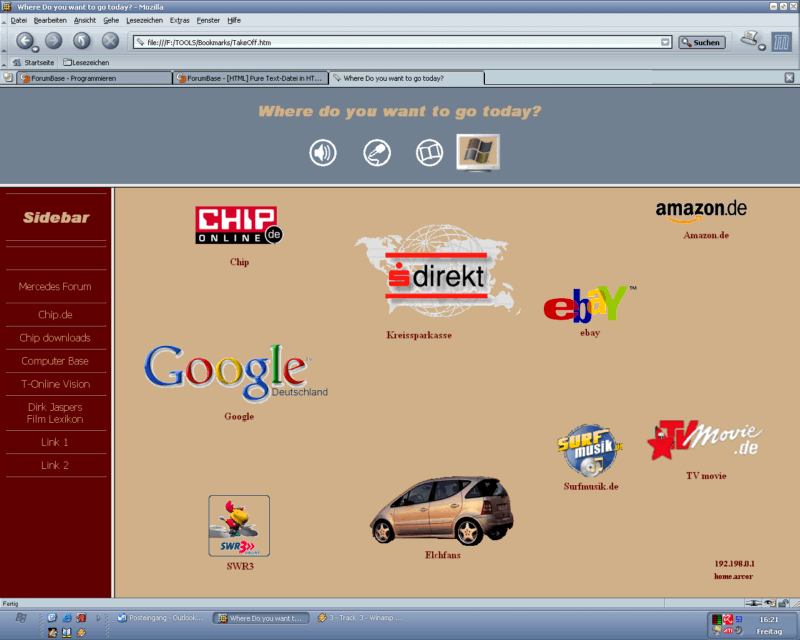Screen dimensions: 800x640
Task: Click the Google Deutschland logo
Action: pyautogui.click(x=236, y=373)
